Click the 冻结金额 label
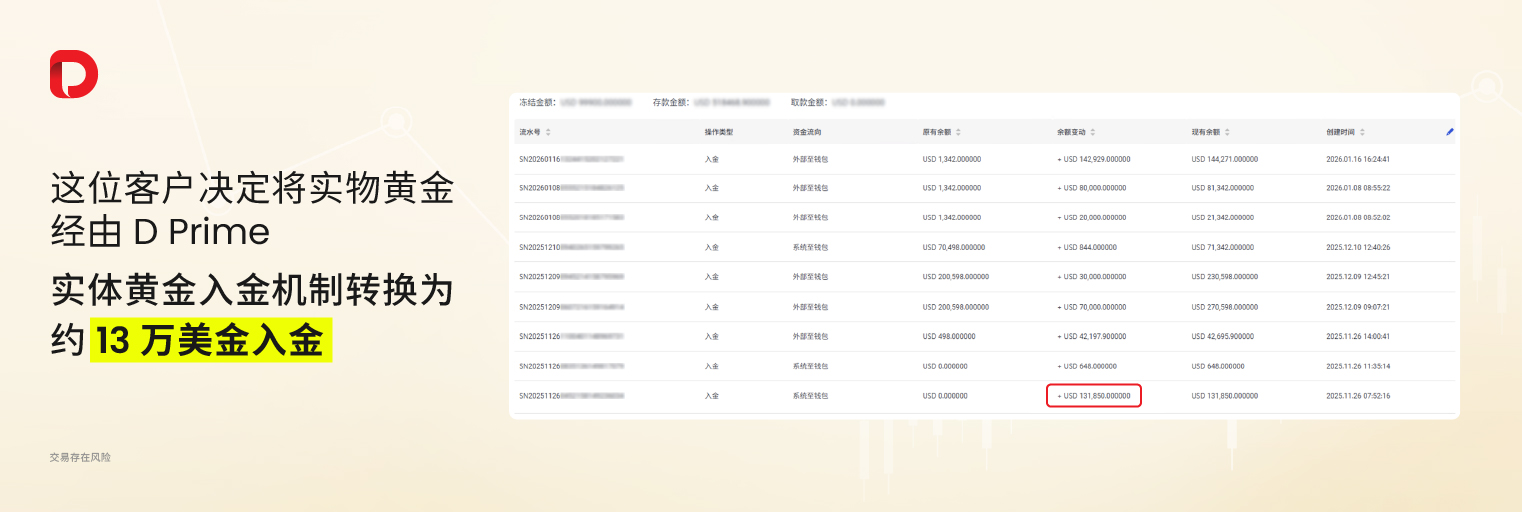1522x512 pixels. (x=536, y=102)
